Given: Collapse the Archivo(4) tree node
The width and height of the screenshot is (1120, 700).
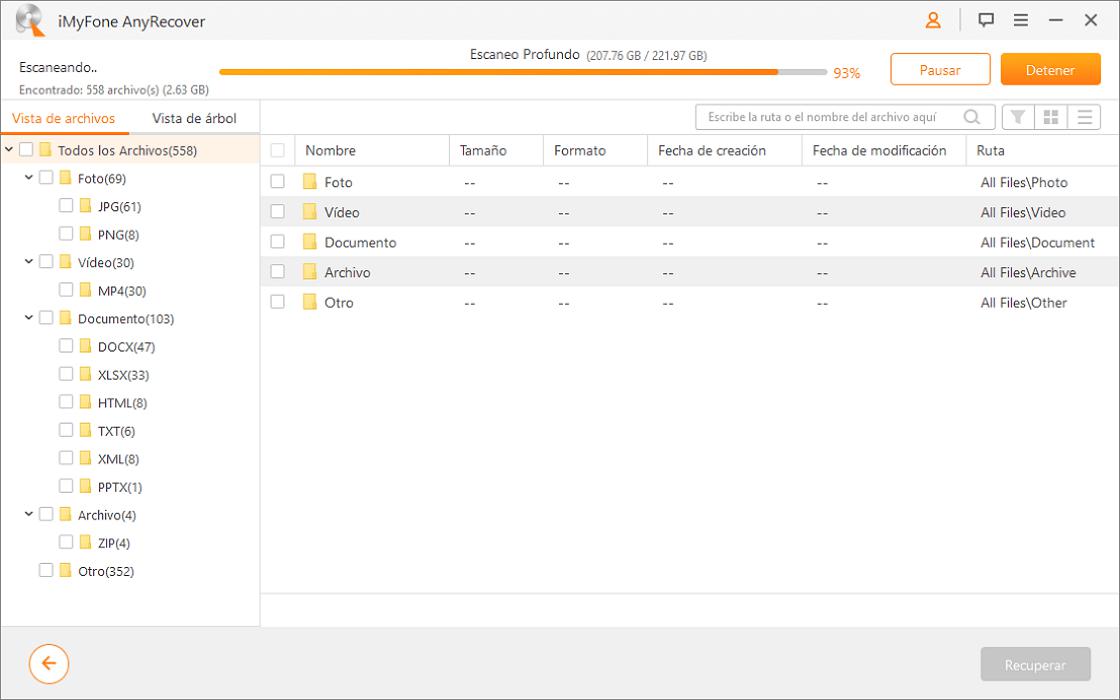Looking at the screenshot, I should coord(29,515).
